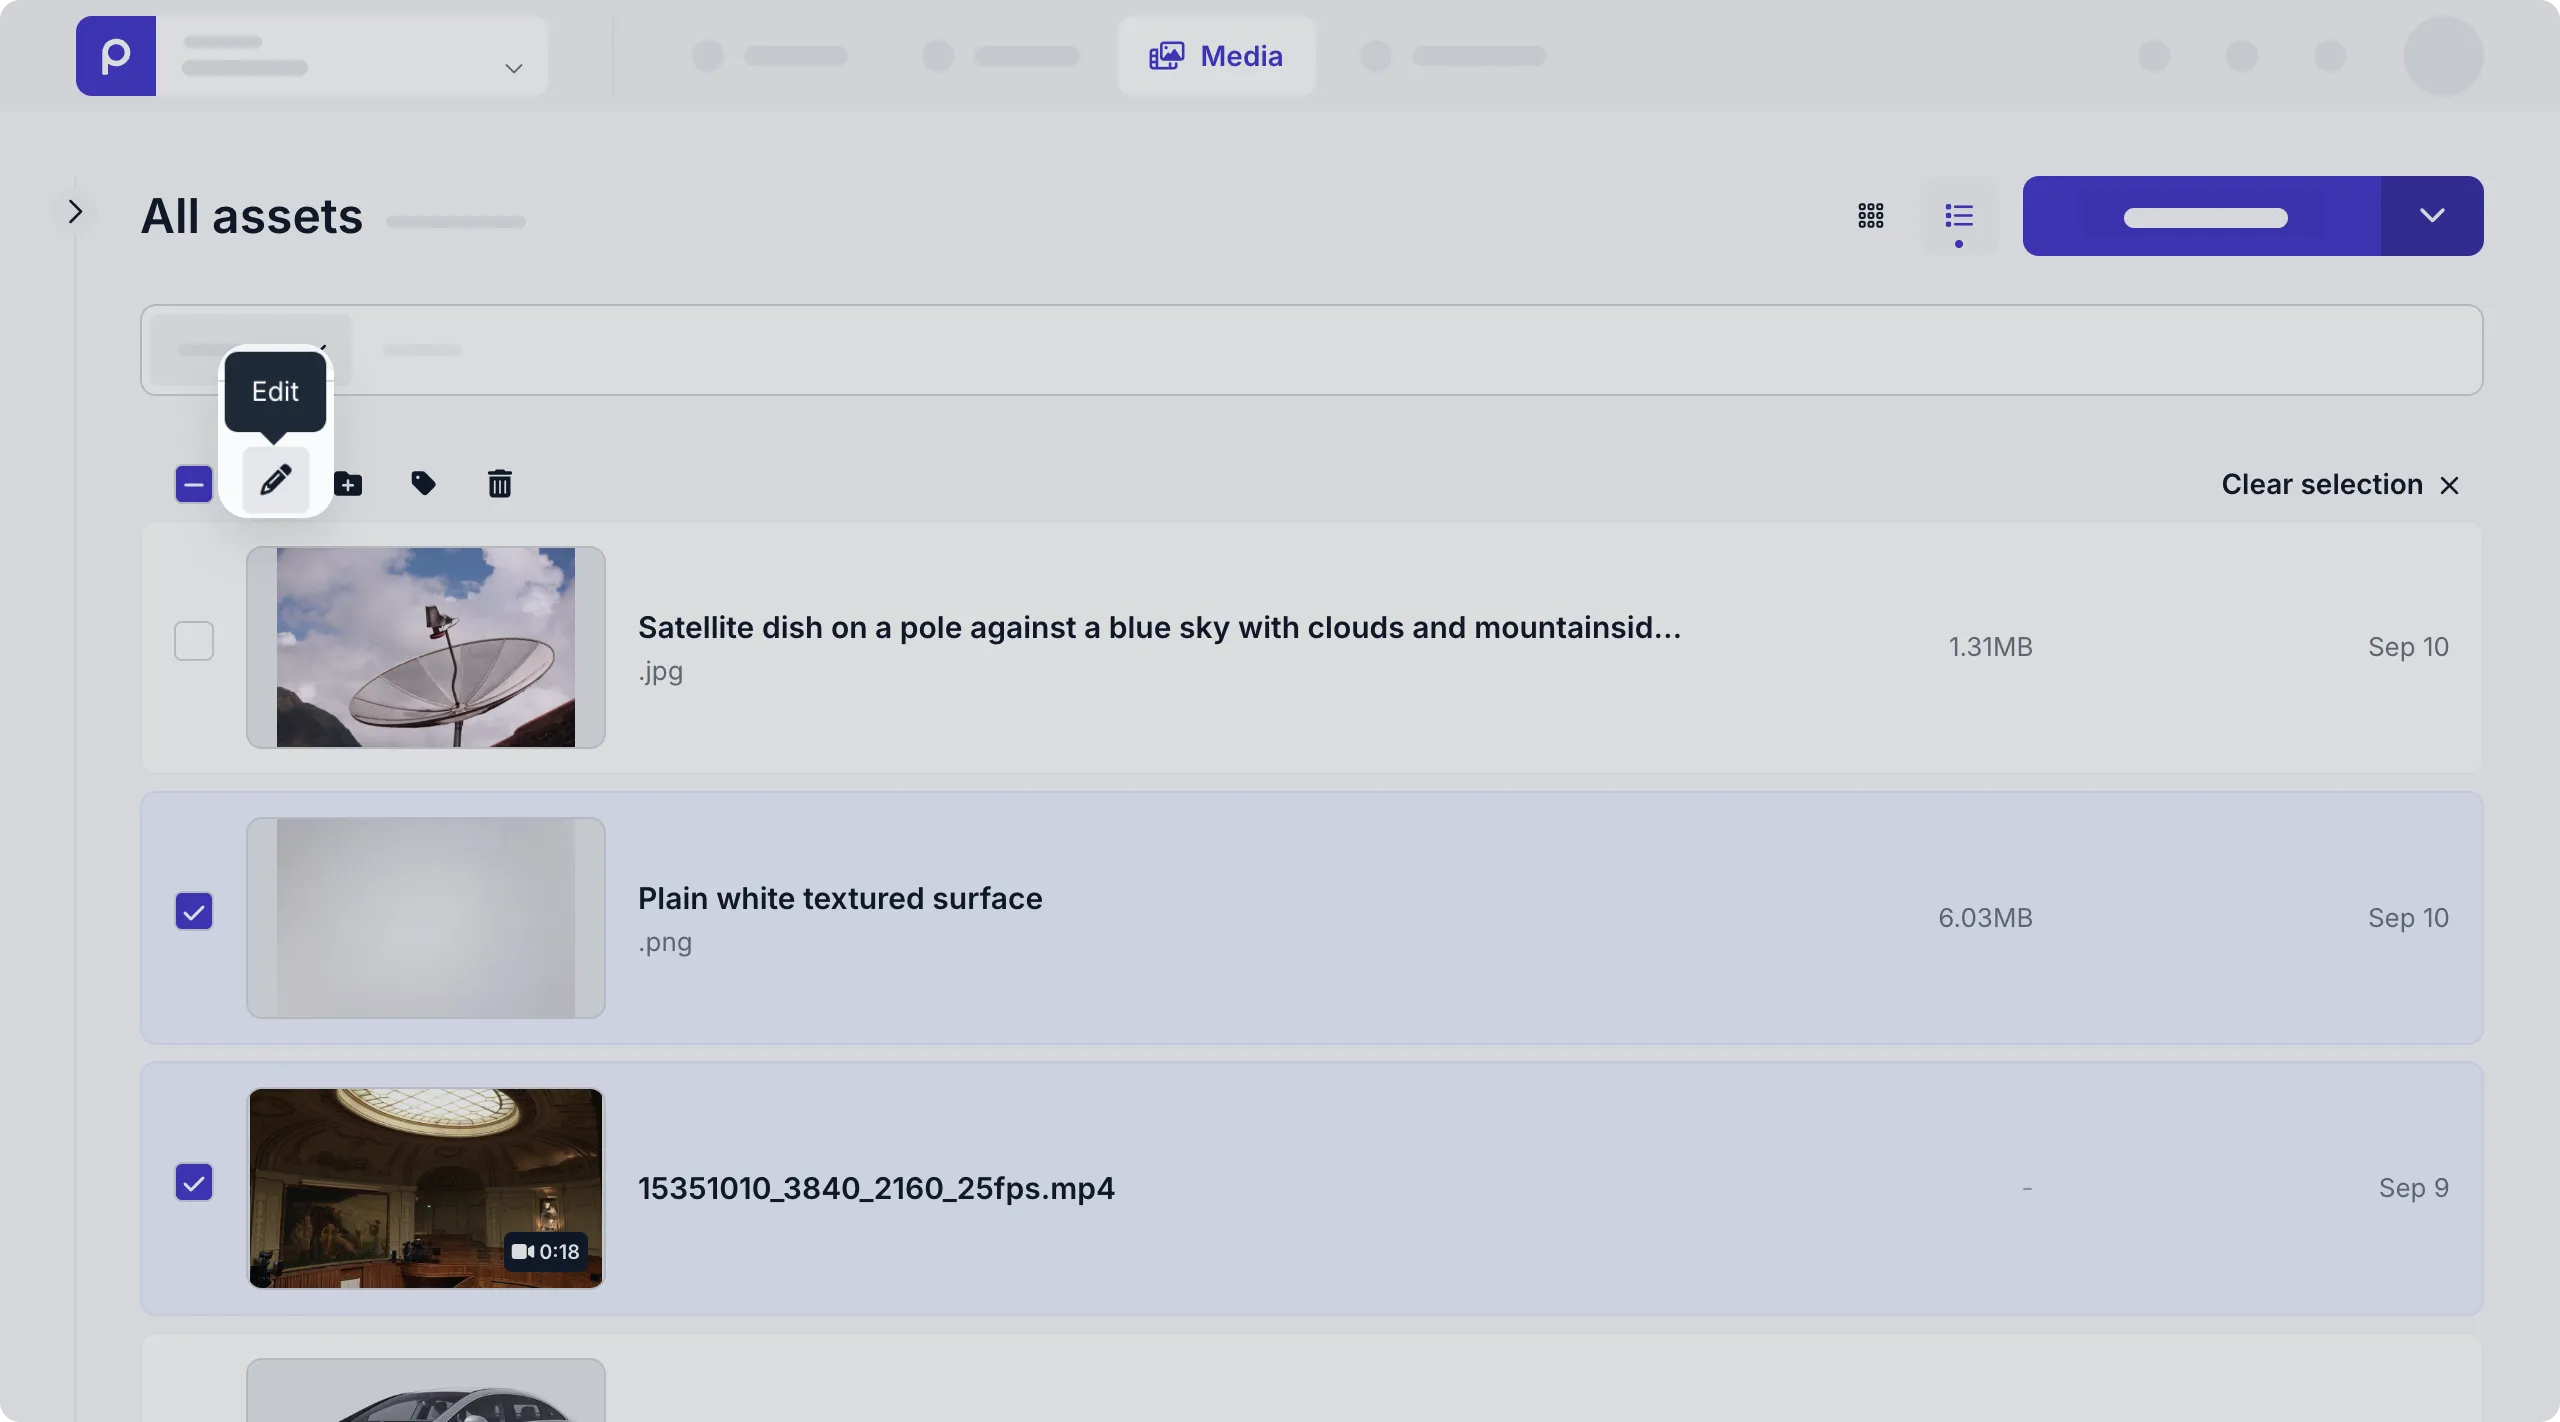Click the 15351010_3840_2160_25fps.mp4 filename
Image resolution: width=2560 pixels, height=1422 pixels.
(x=876, y=1188)
